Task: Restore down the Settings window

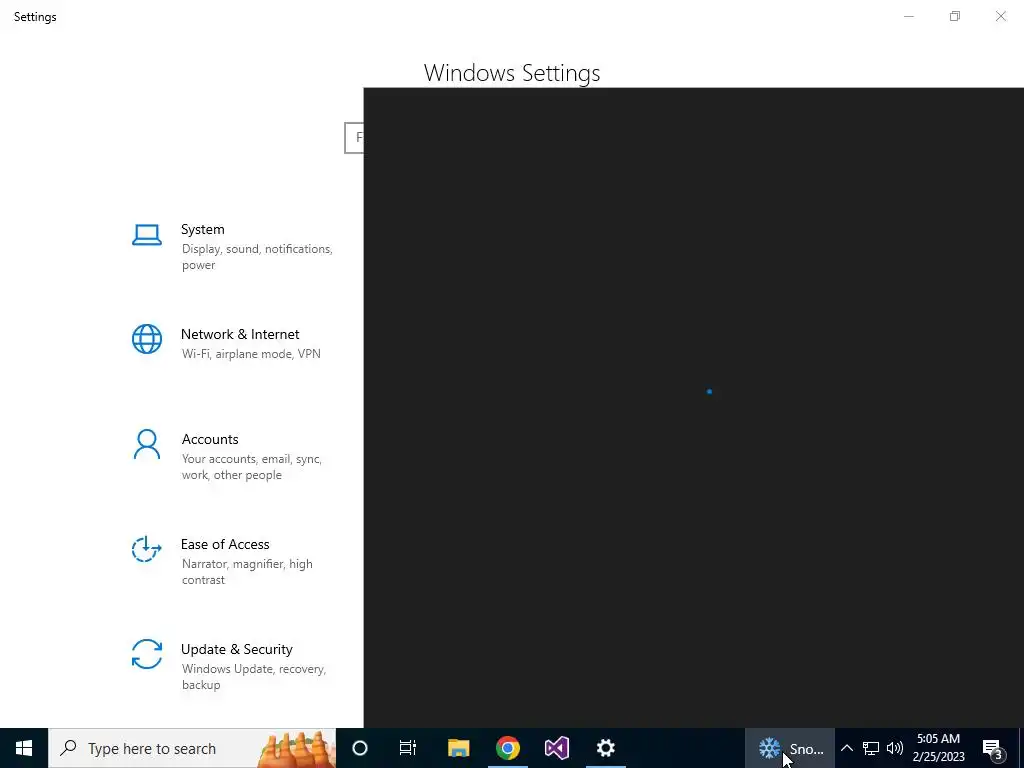Action: click(x=955, y=16)
